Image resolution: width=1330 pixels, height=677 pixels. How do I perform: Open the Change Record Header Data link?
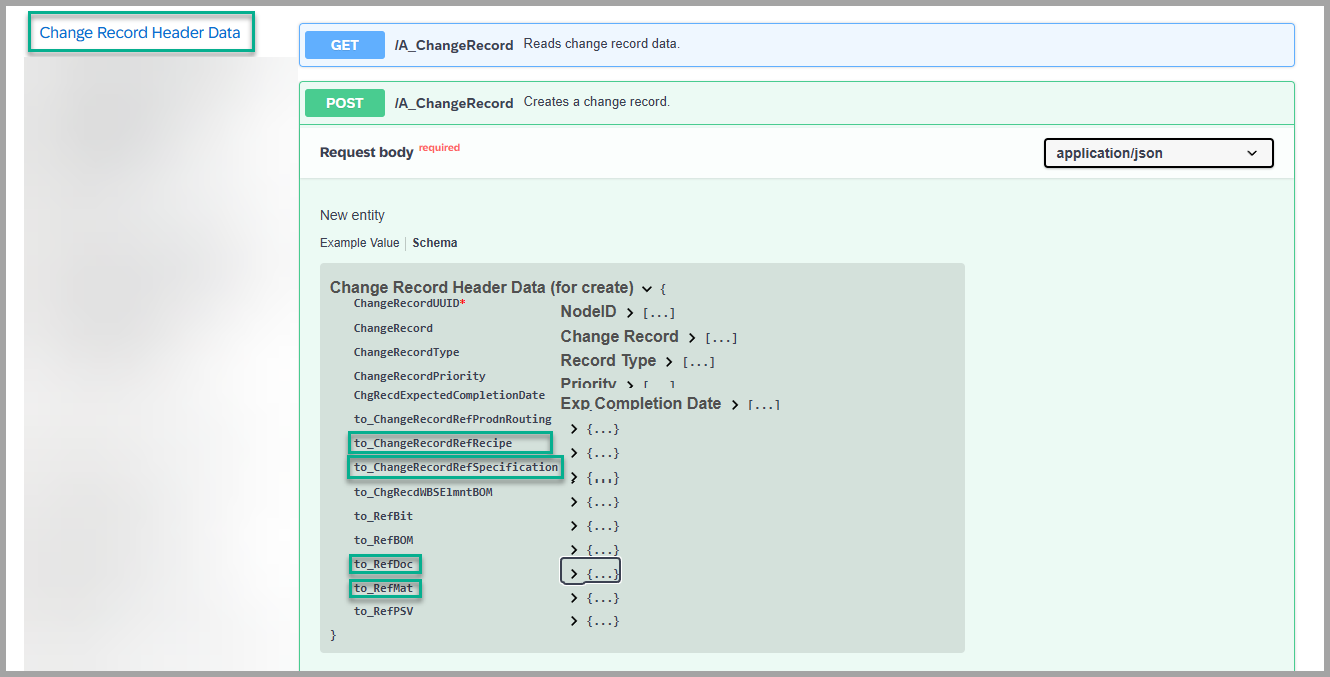tap(140, 33)
